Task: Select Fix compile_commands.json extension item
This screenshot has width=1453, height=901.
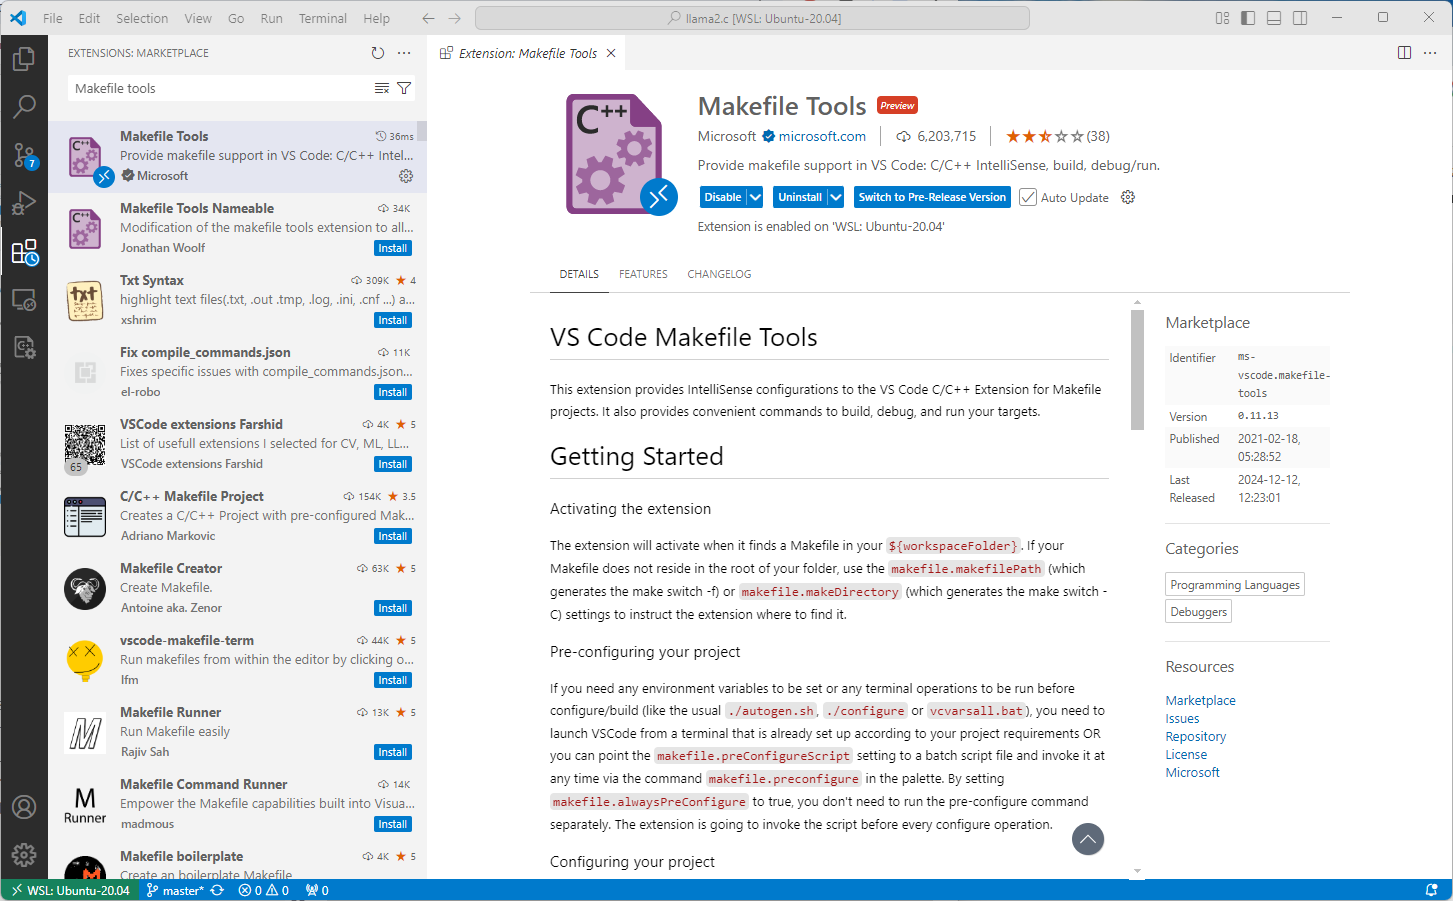Action: (238, 373)
